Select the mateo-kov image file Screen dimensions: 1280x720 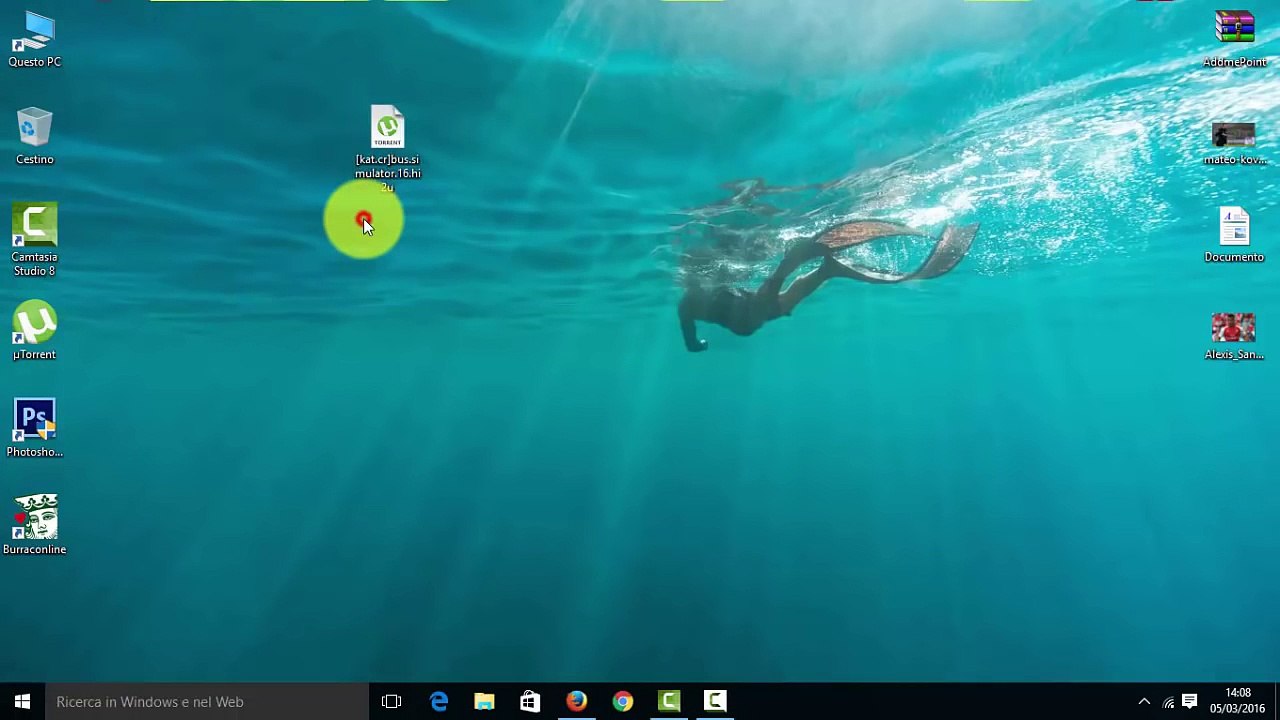[1234, 143]
